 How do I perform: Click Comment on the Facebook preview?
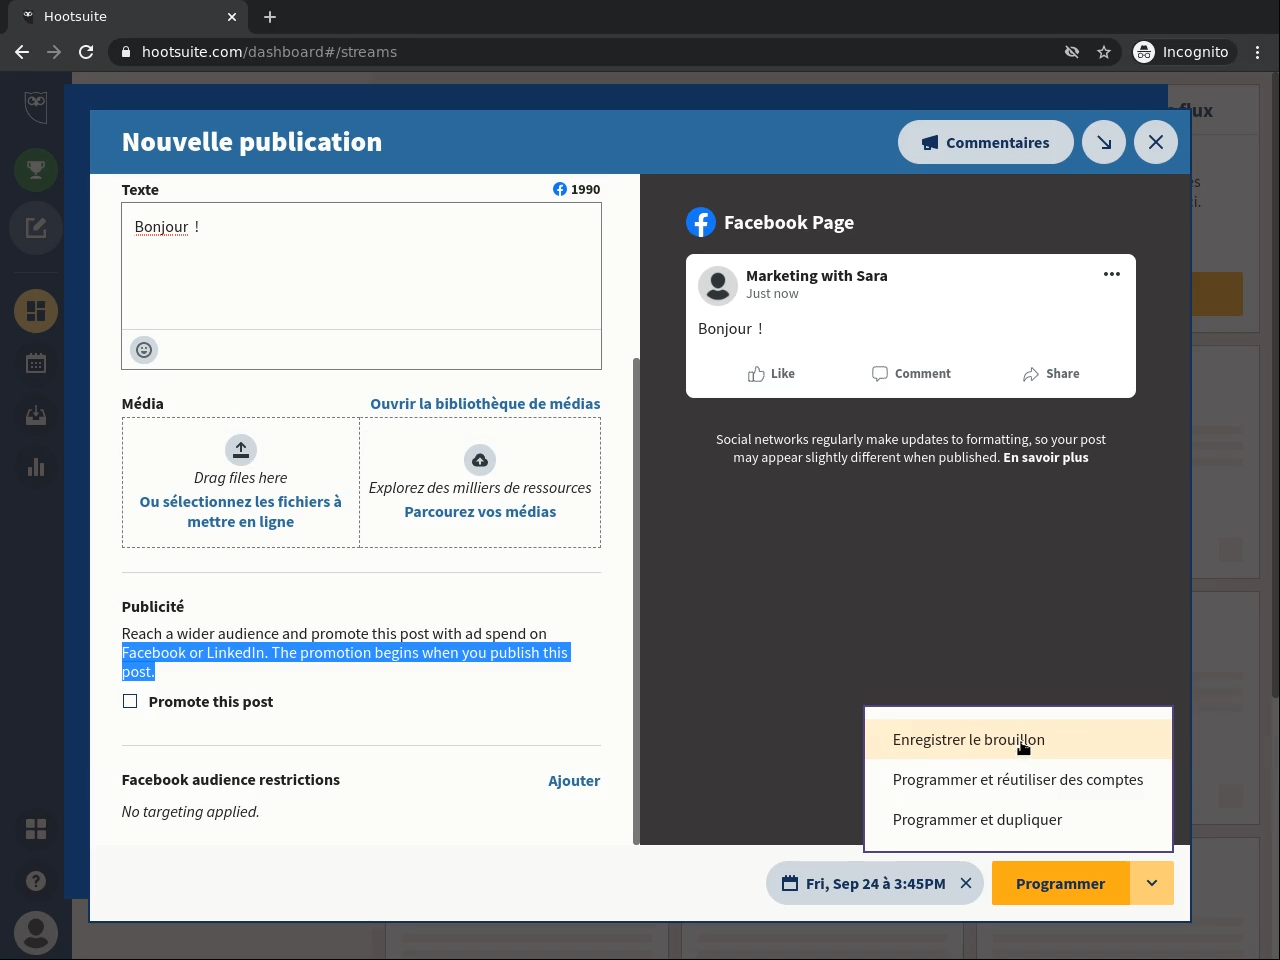[911, 374]
